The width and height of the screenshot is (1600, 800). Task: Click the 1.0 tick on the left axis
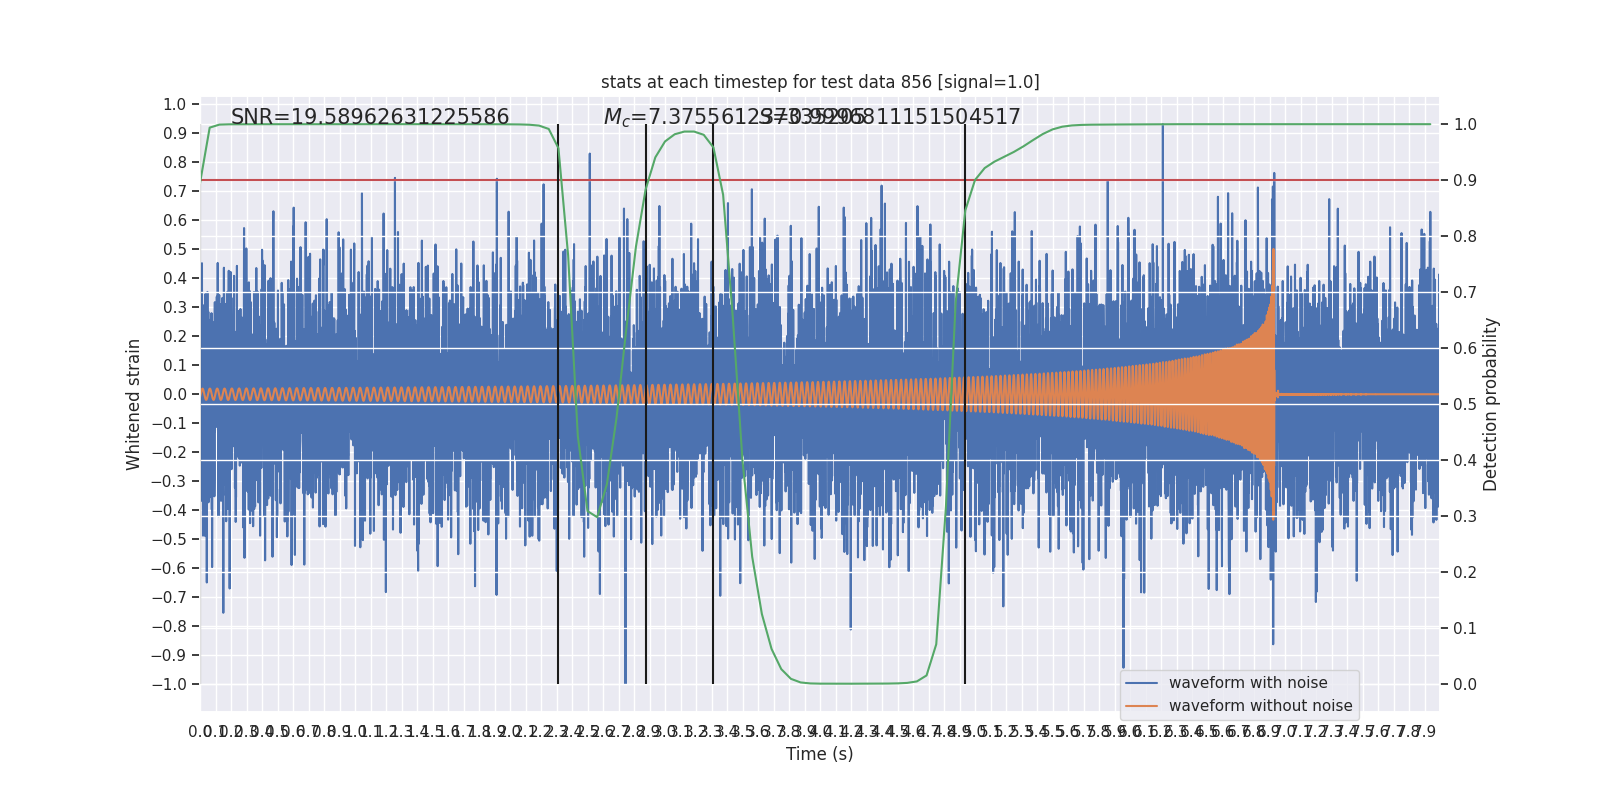coord(174,104)
